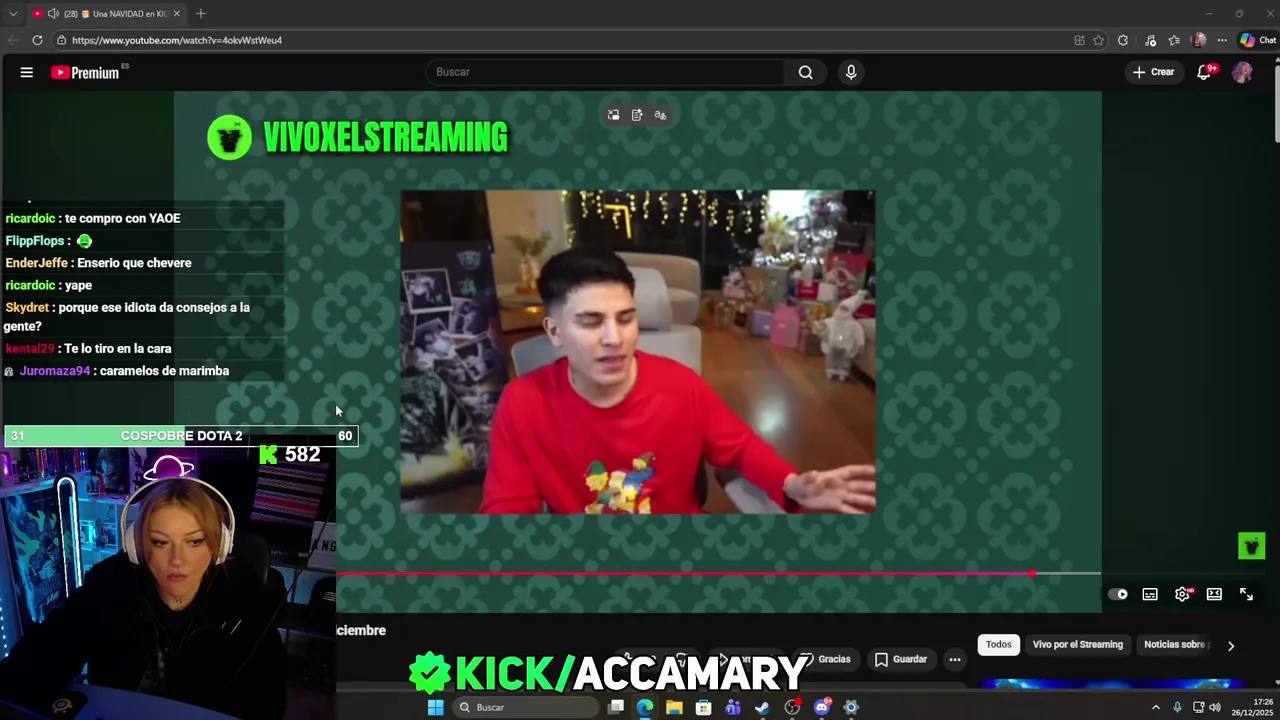Open File Explorer from the taskbar

click(x=674, y=707)
